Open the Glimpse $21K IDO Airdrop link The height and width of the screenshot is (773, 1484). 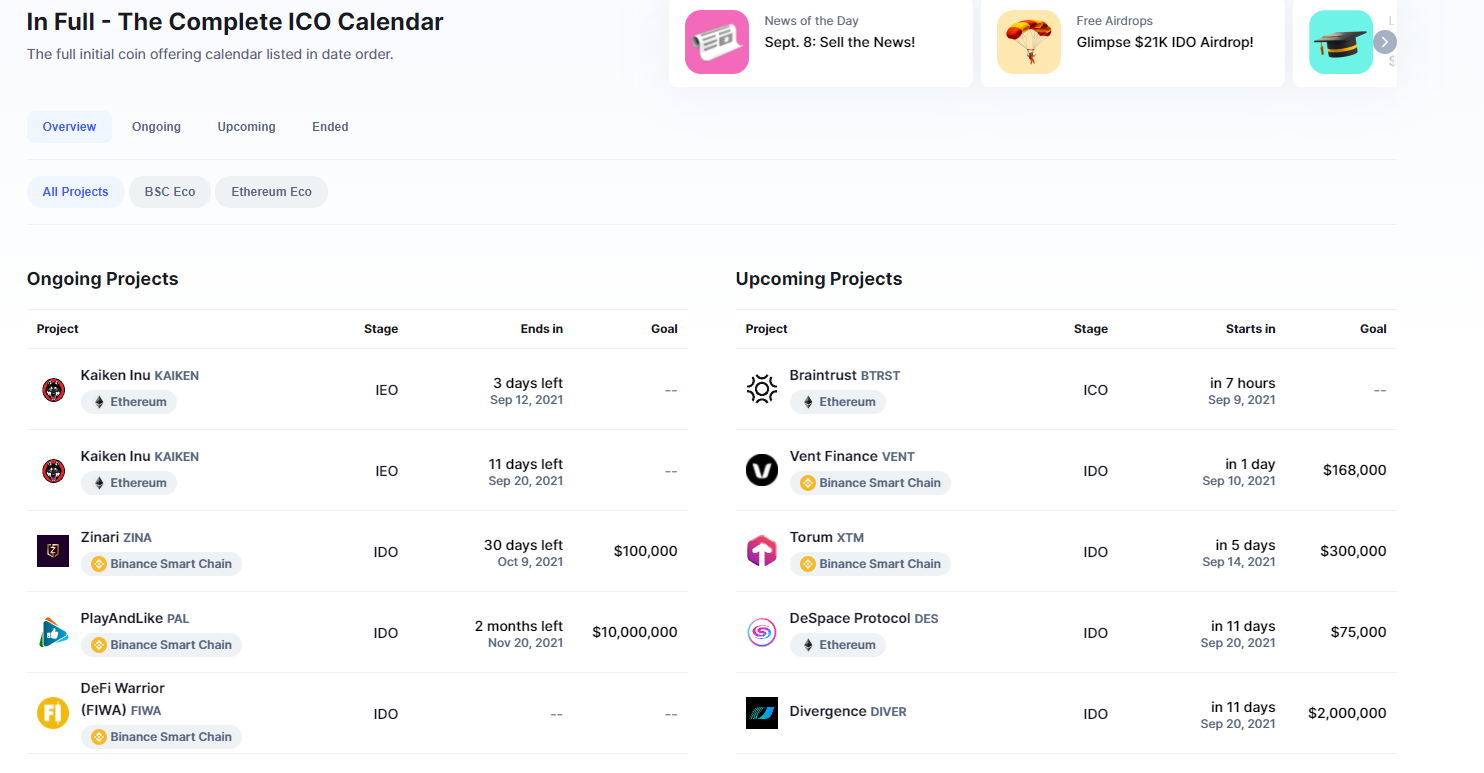pos(1165,42)
